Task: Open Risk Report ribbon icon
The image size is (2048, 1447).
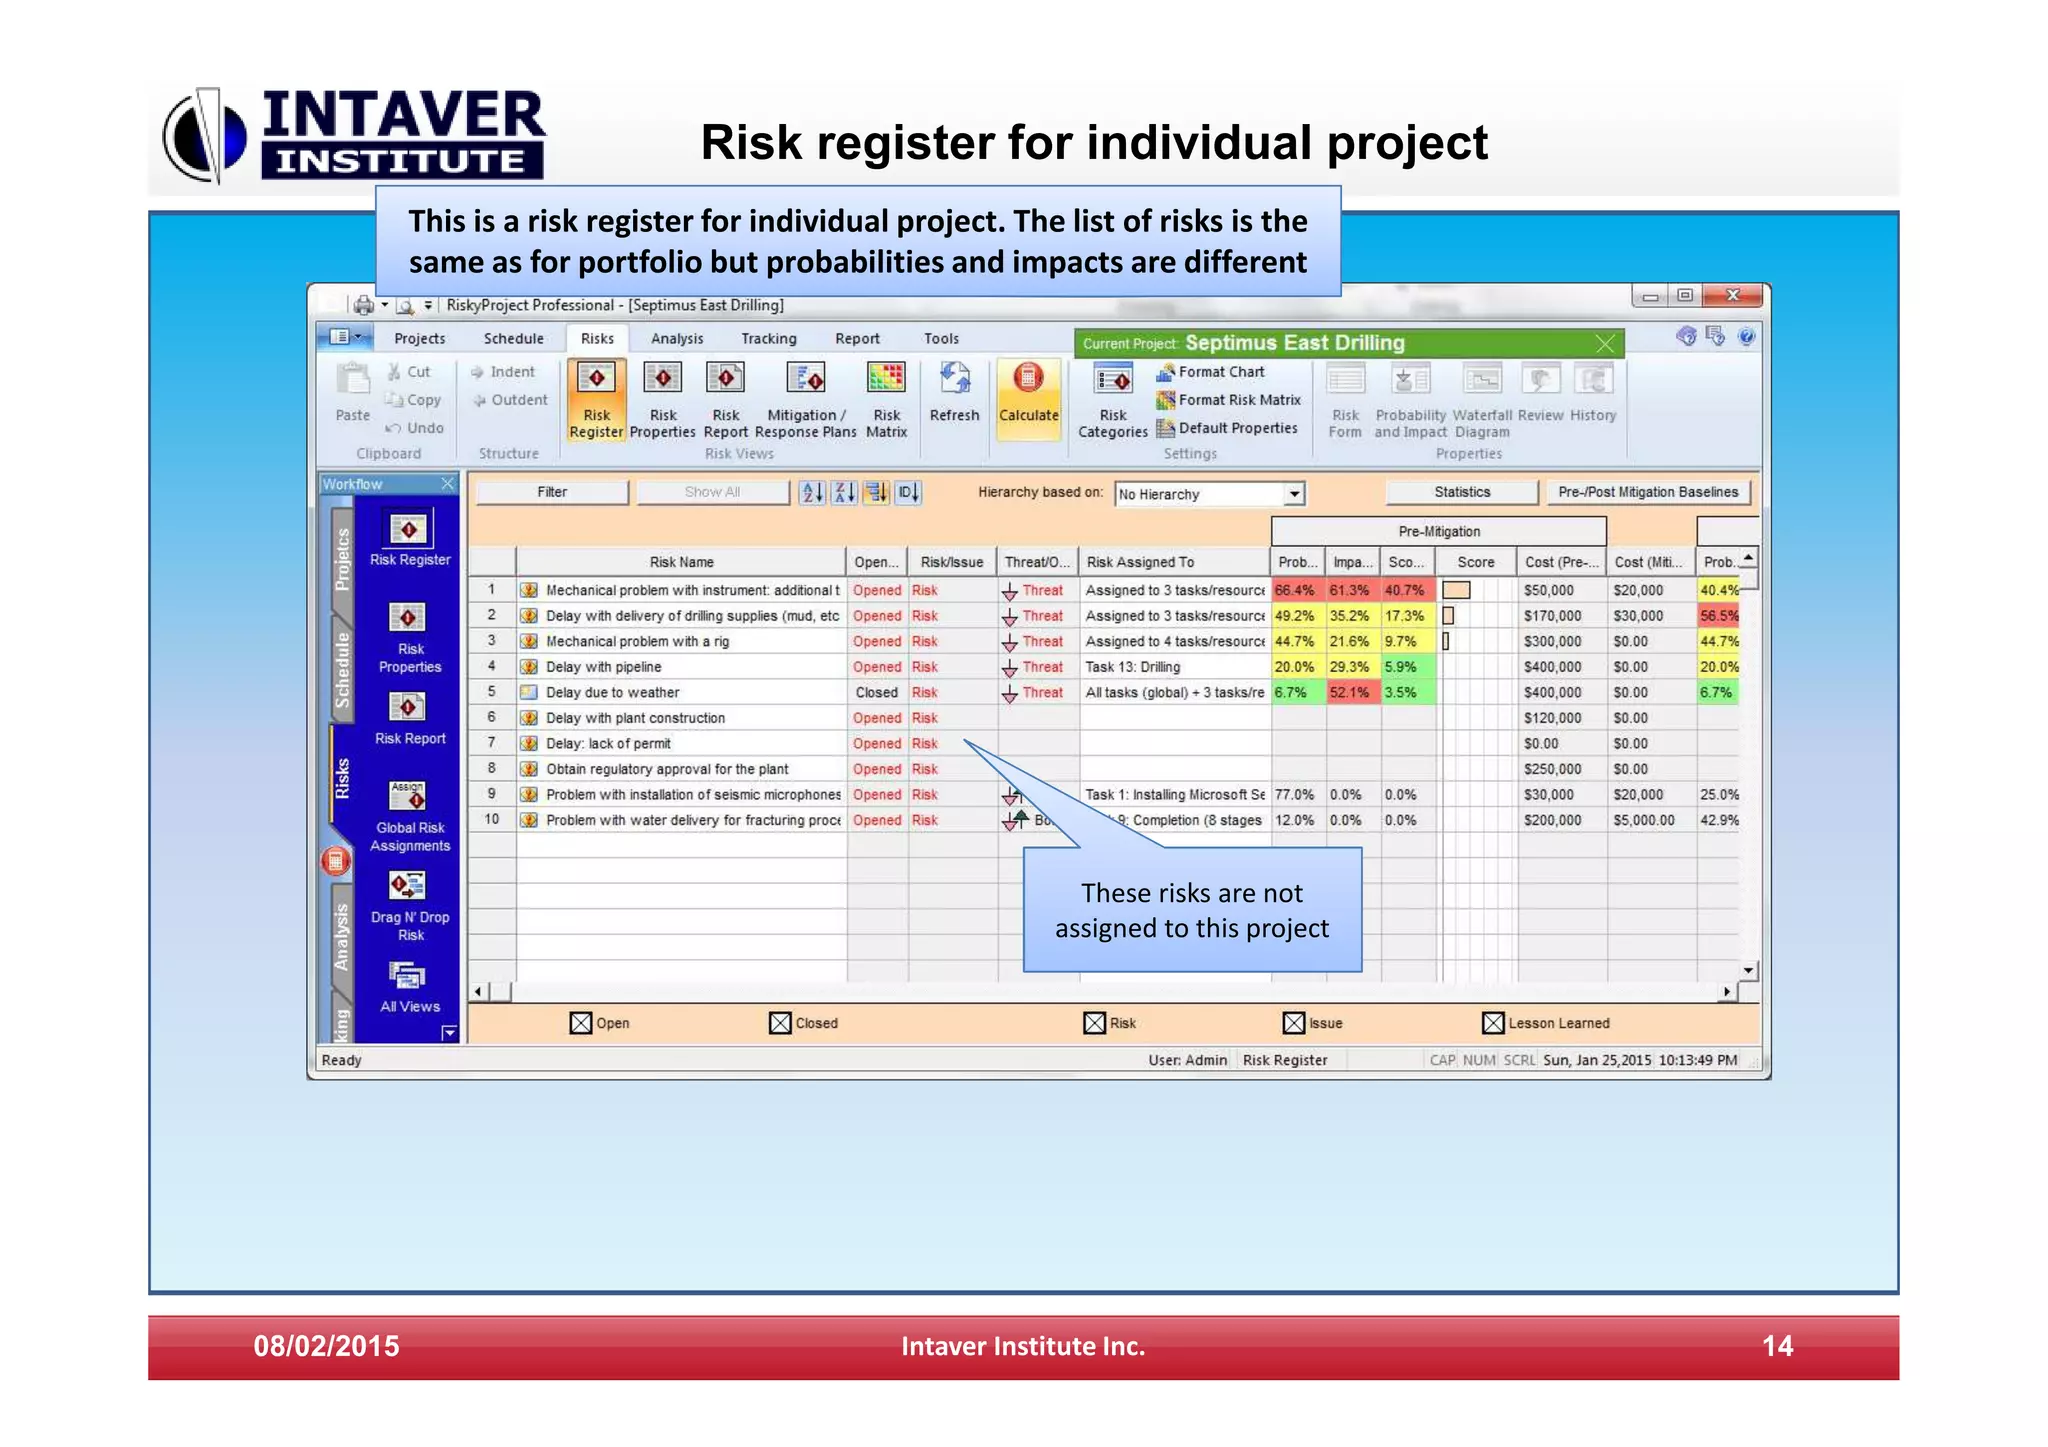Action: [x=725, y=400]
